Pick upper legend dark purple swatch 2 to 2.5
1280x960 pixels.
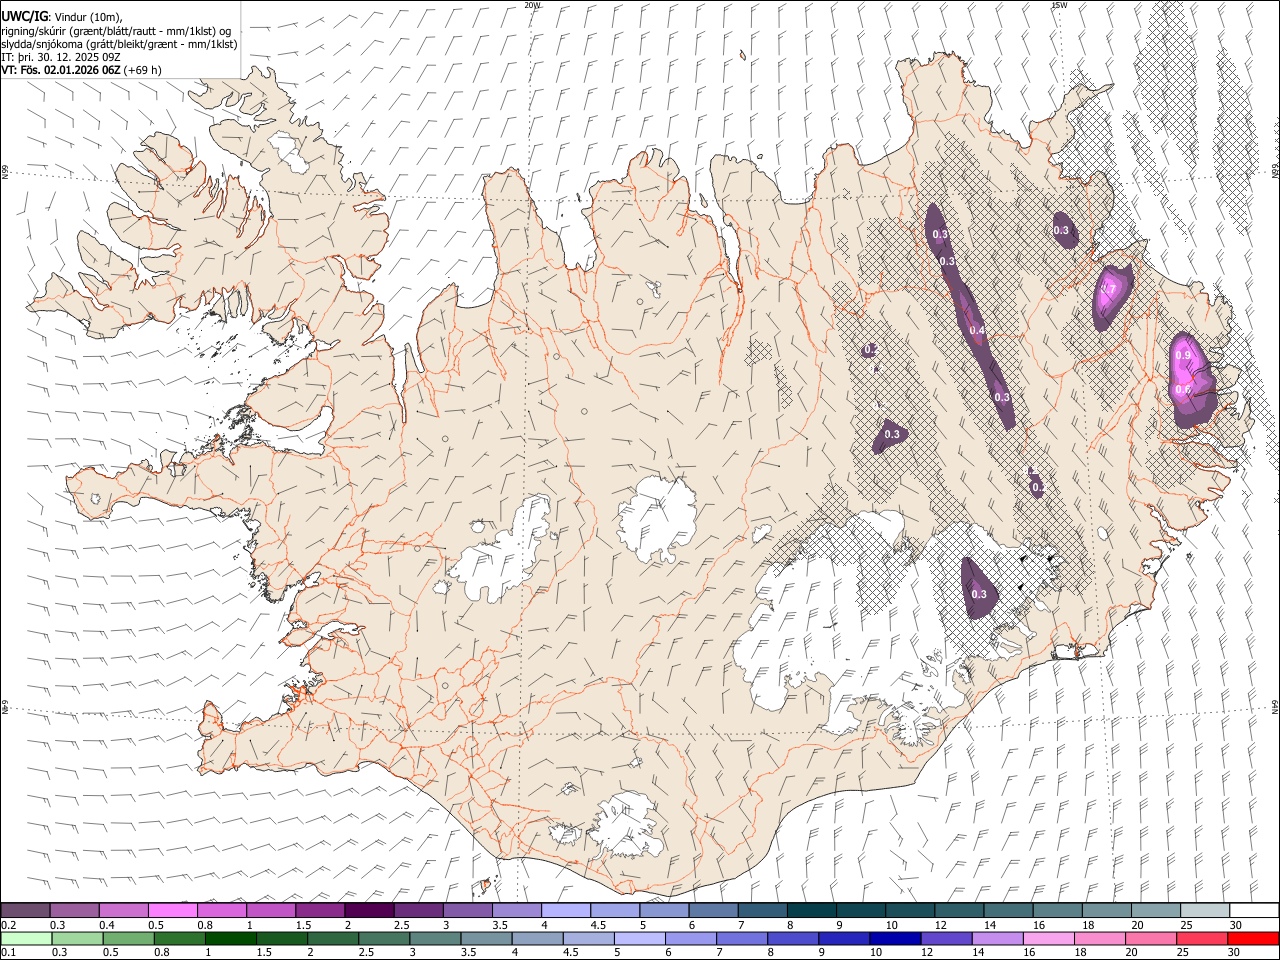tap(369, 910)
